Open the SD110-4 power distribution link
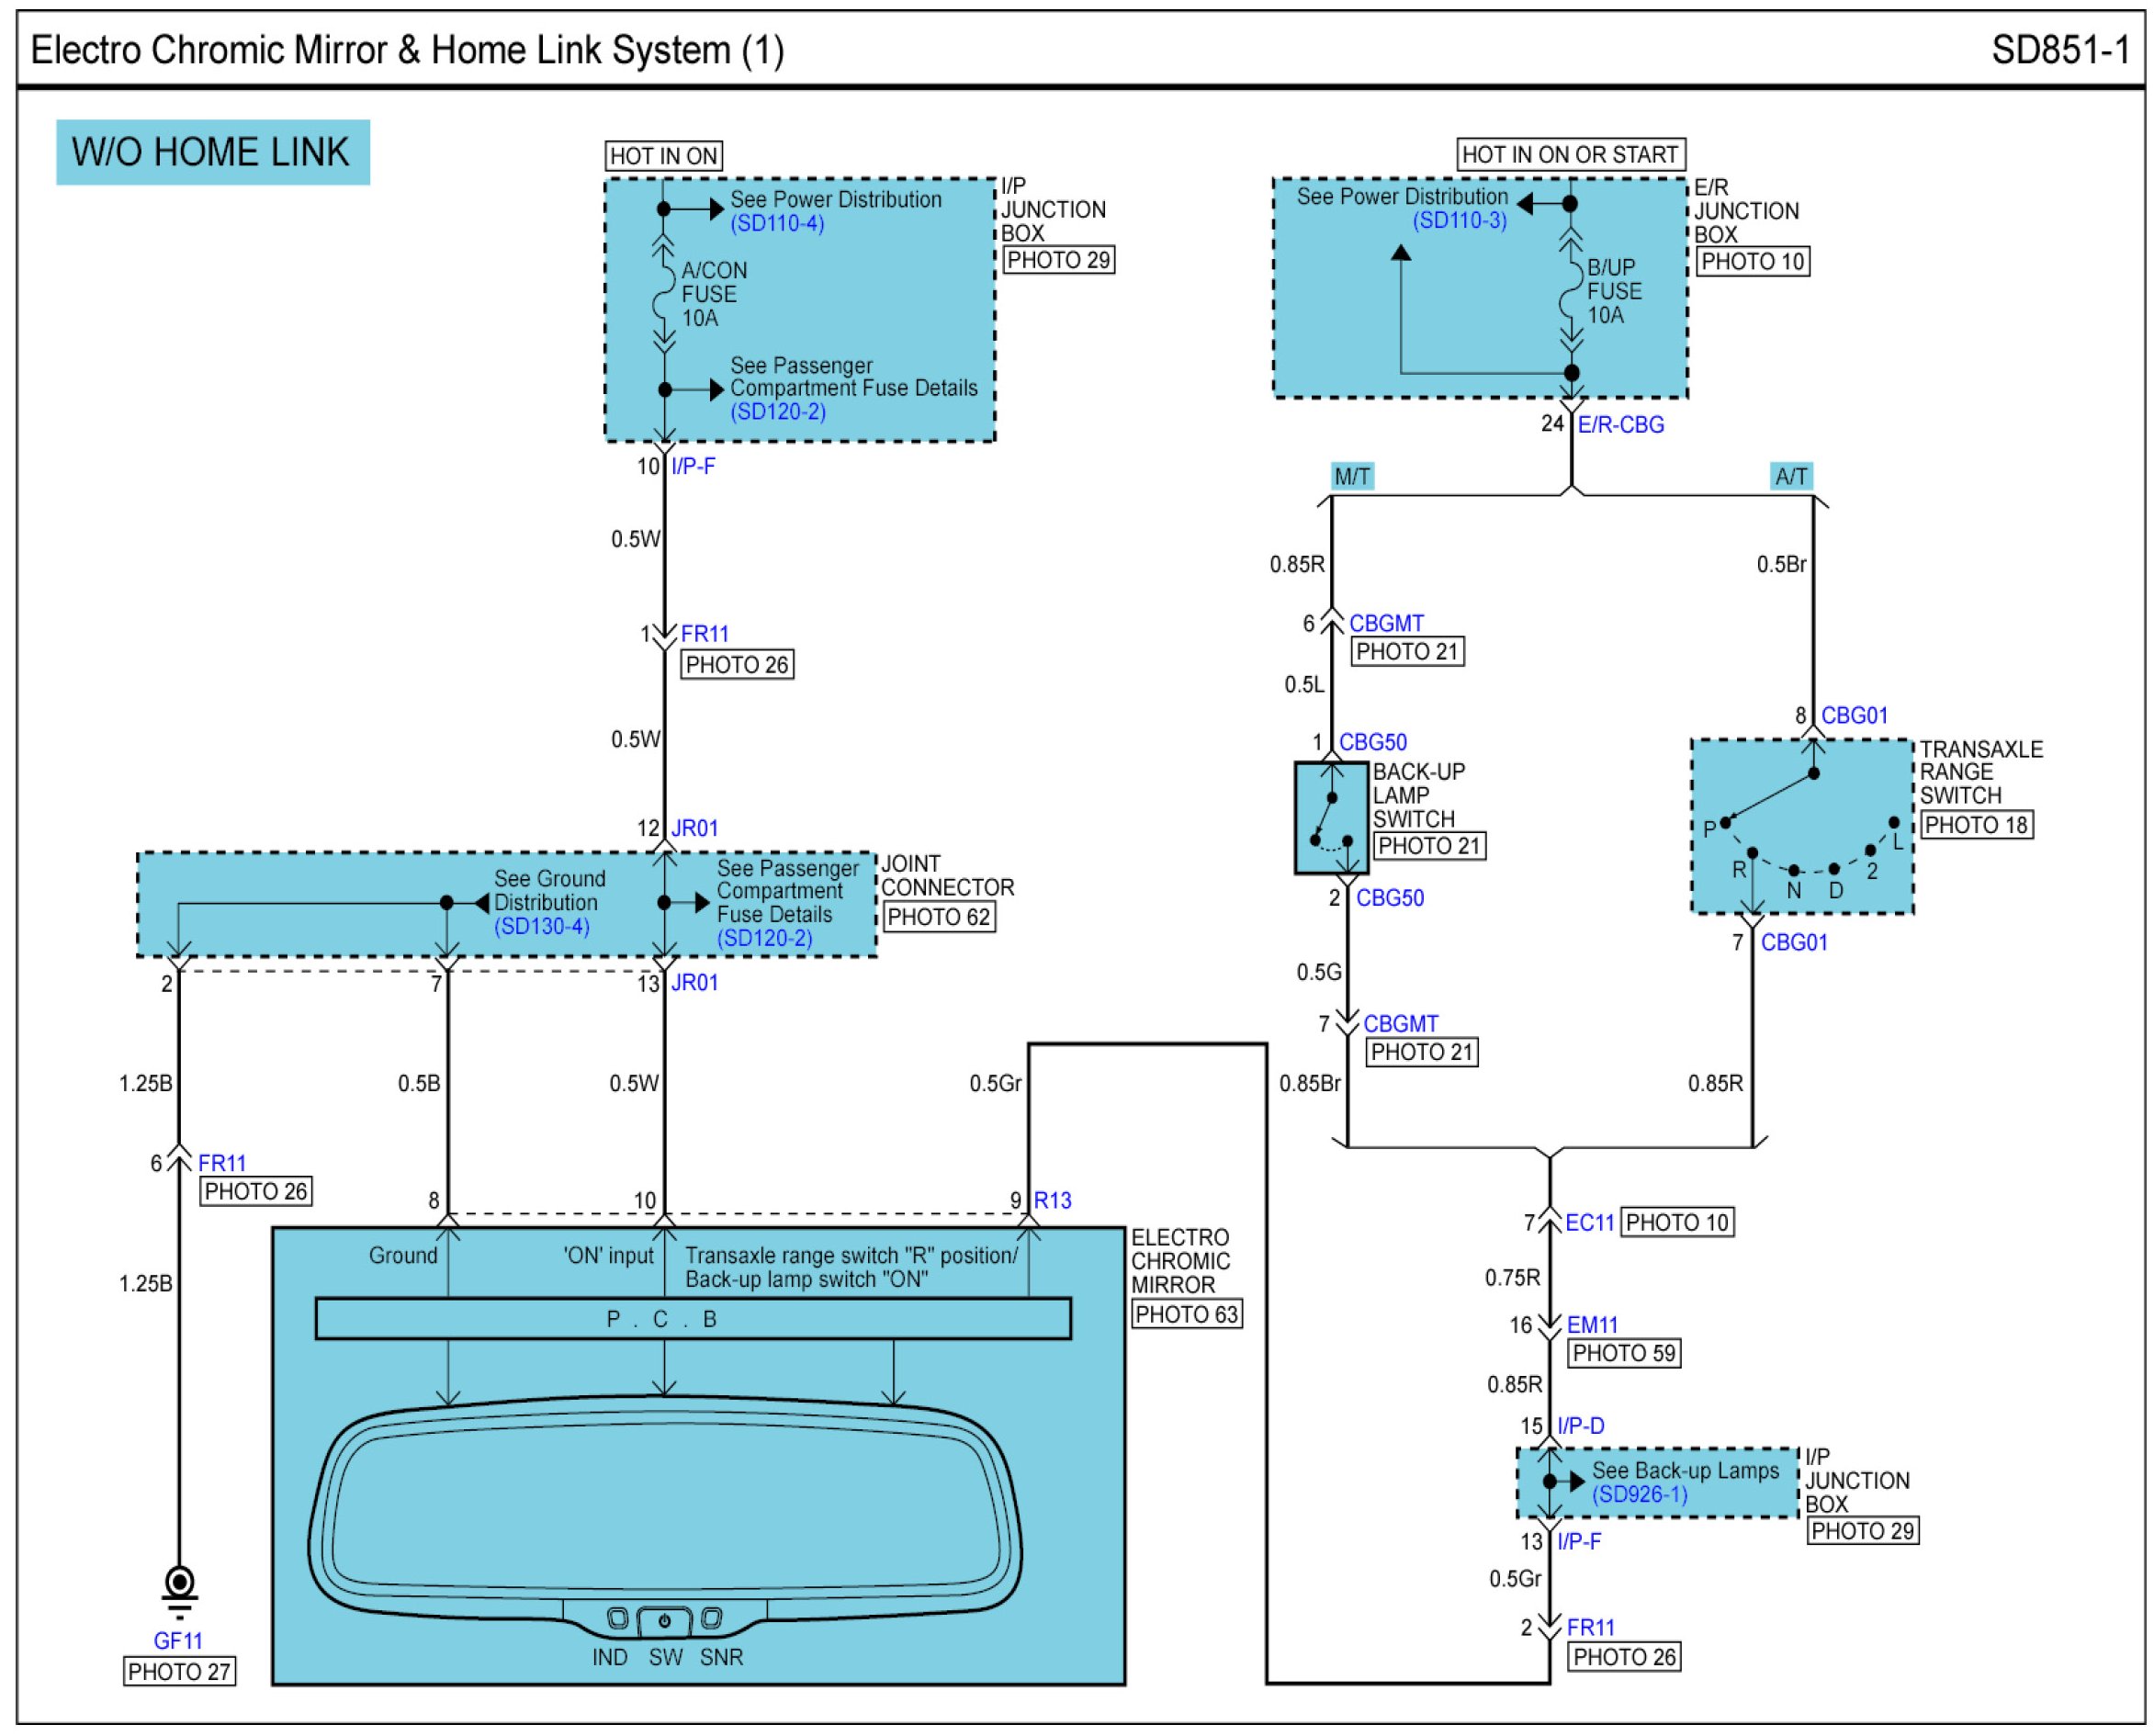This screenshot has width=2154, height=1736. click(x=777, y=224)
